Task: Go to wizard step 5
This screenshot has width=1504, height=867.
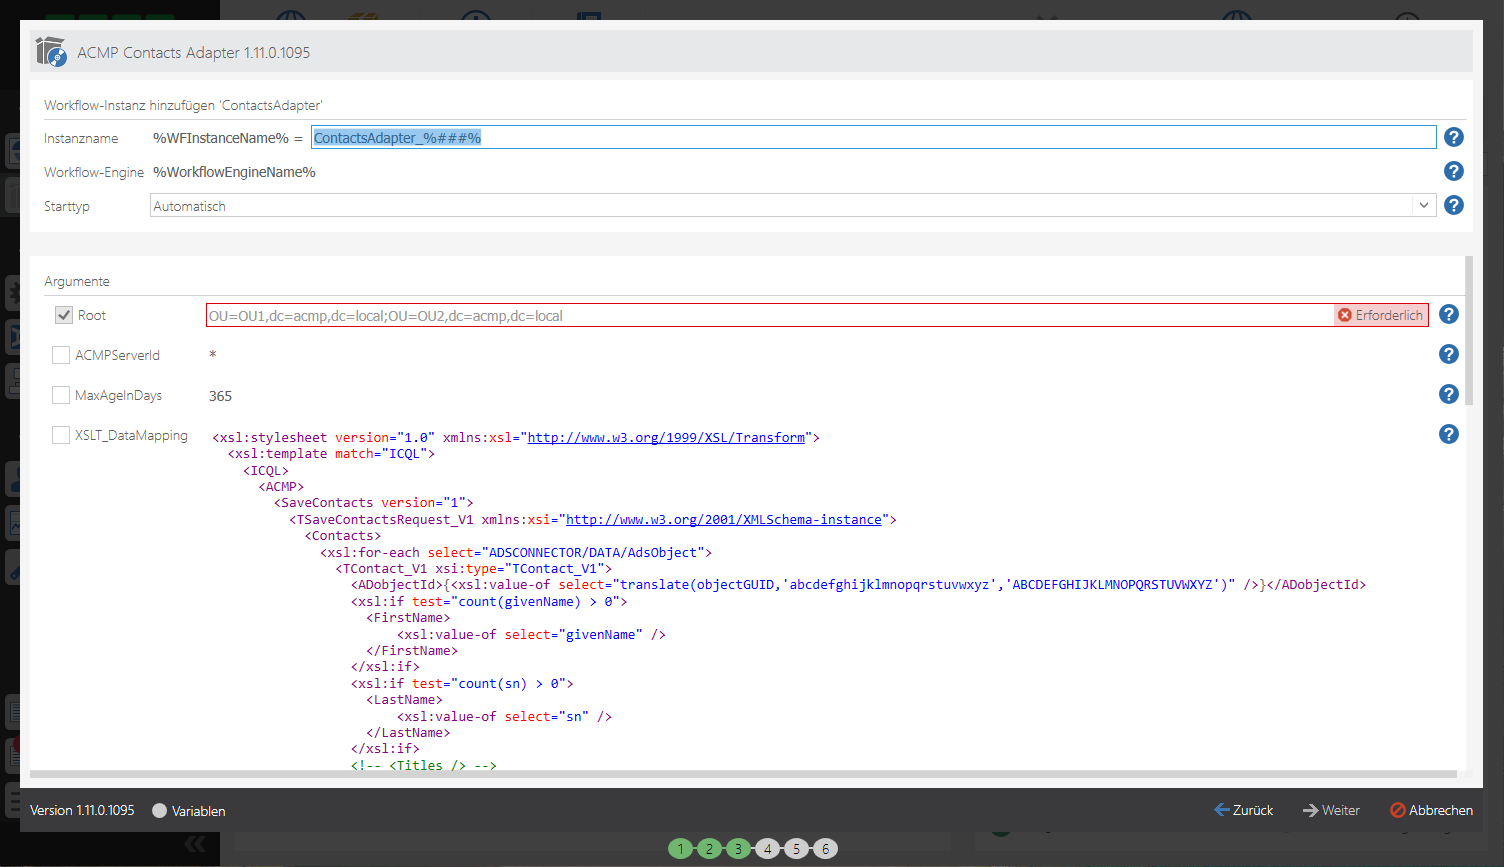Action: (796, 849)
